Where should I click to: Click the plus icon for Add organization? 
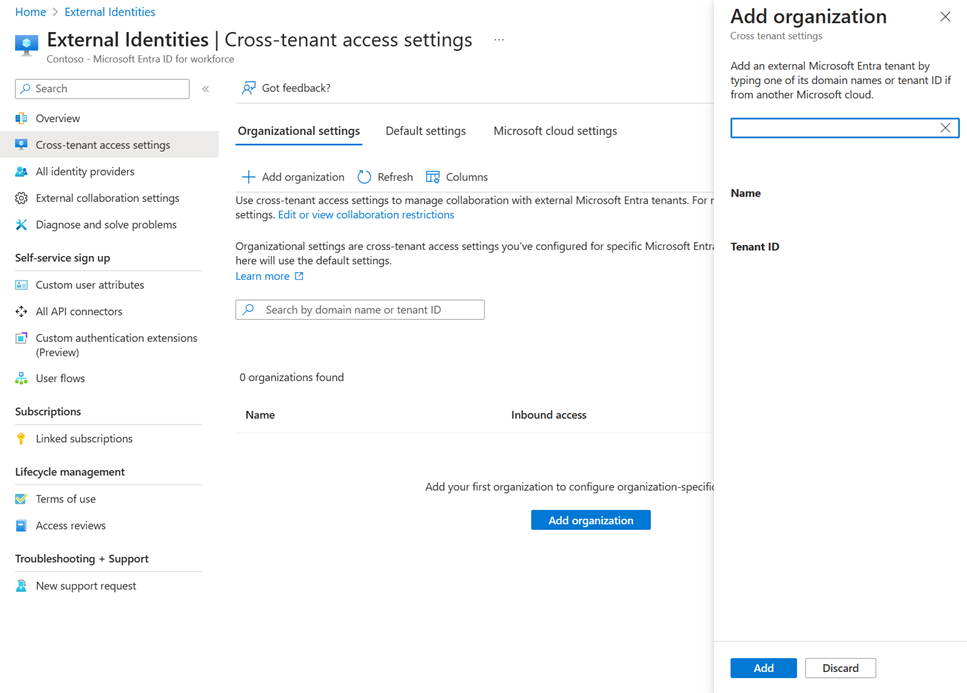pyautogui.click(x=249, y=177)
